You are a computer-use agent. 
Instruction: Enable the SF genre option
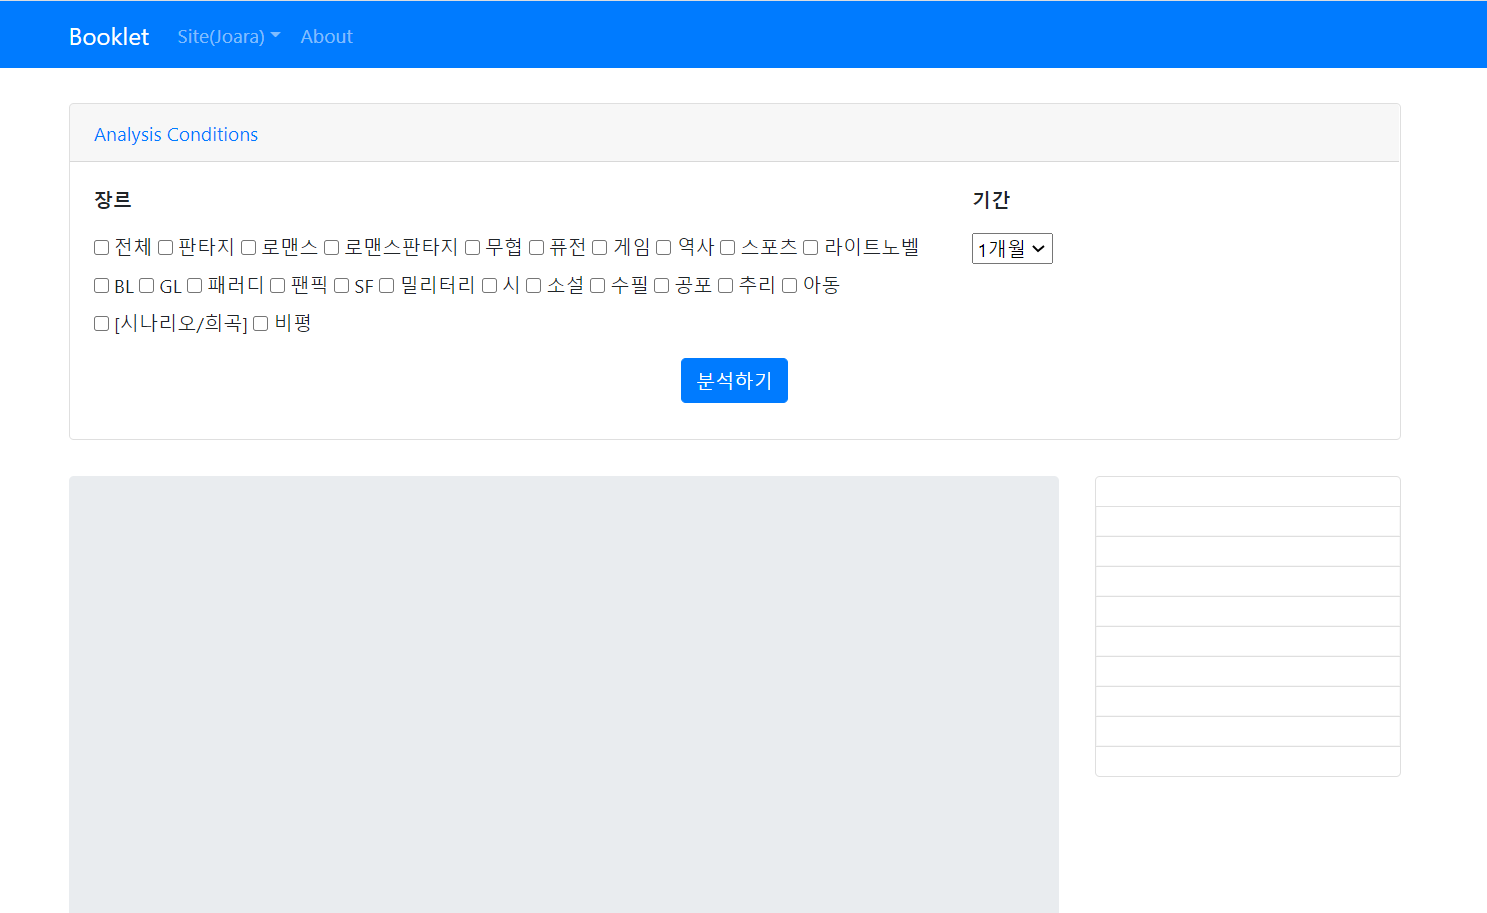340,285
